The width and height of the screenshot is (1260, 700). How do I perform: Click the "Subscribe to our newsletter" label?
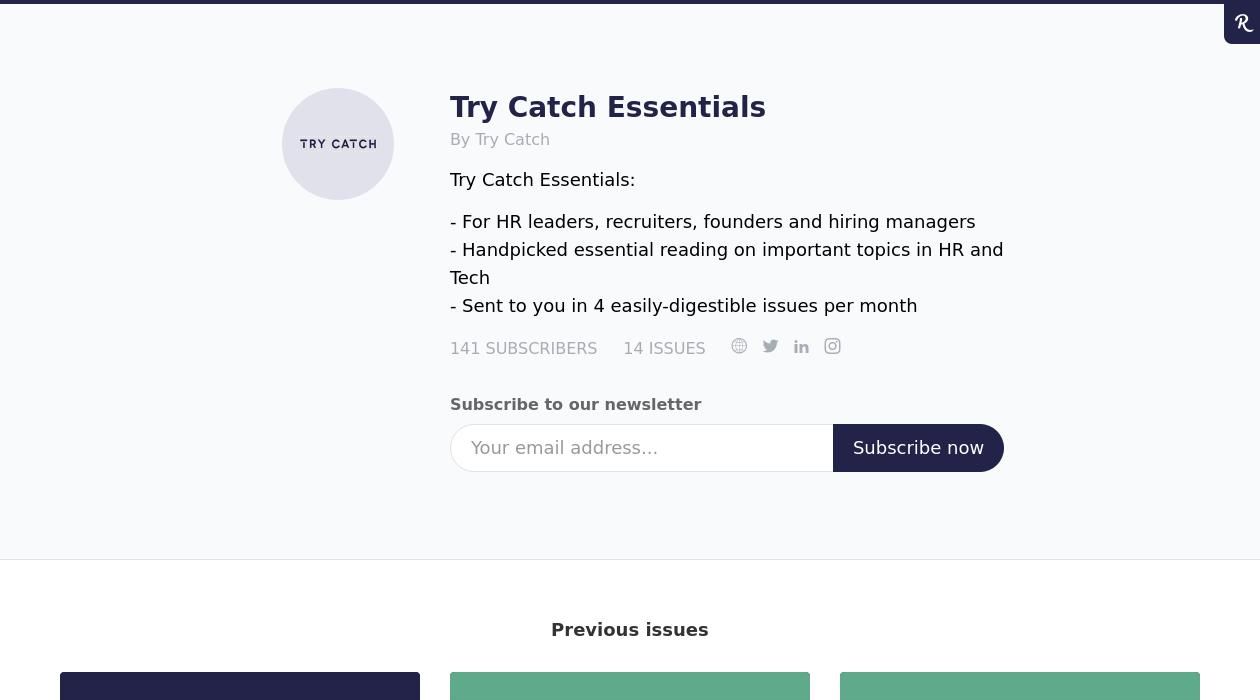tap(575, 405)
